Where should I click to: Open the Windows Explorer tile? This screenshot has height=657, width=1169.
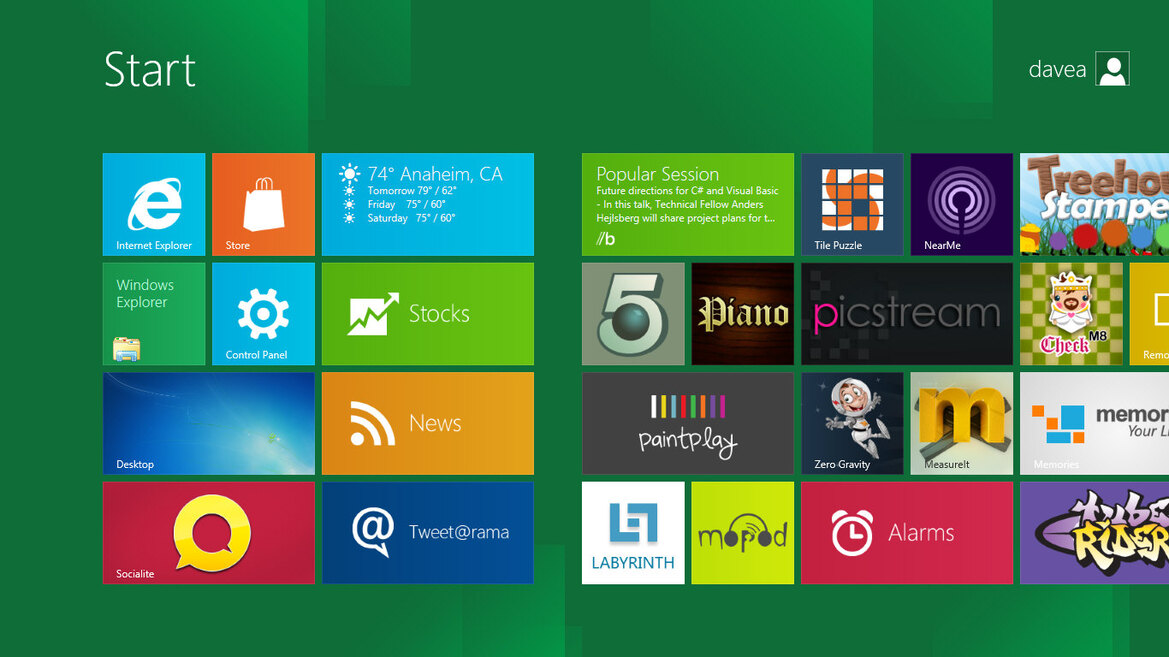coord(154,314)
